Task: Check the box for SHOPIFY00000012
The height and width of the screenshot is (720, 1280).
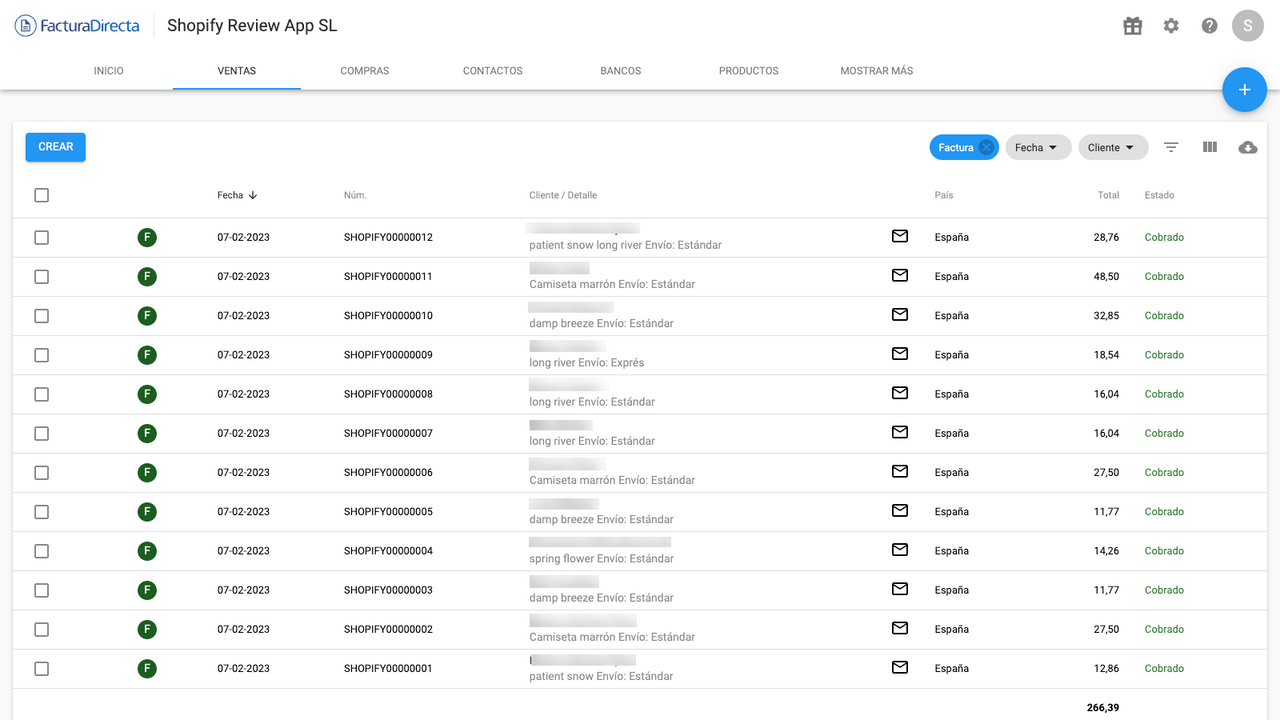Action: tap(41, 237)
